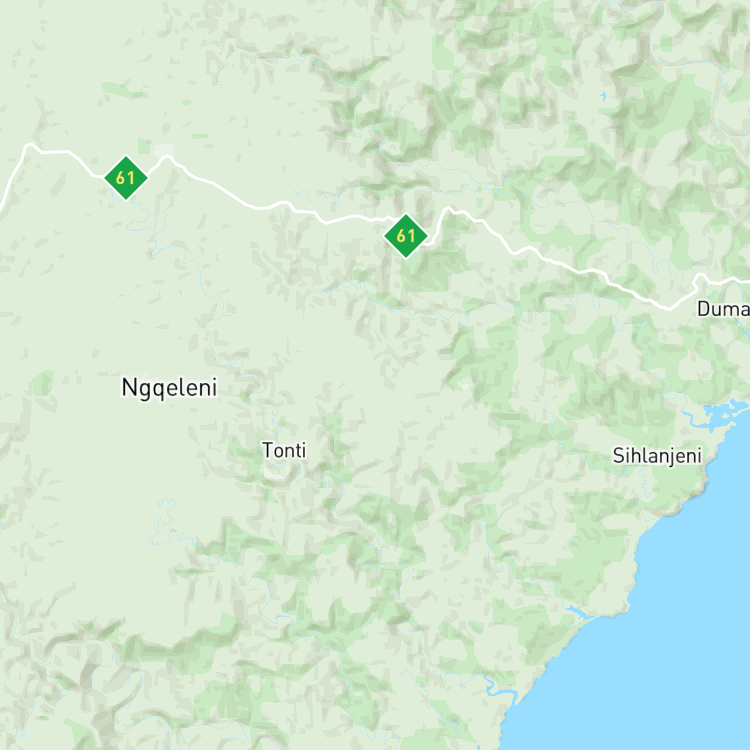Screen dimensions: 750x750
Task: Open the Sihlanjeni place label
Action: click(657, 456)
